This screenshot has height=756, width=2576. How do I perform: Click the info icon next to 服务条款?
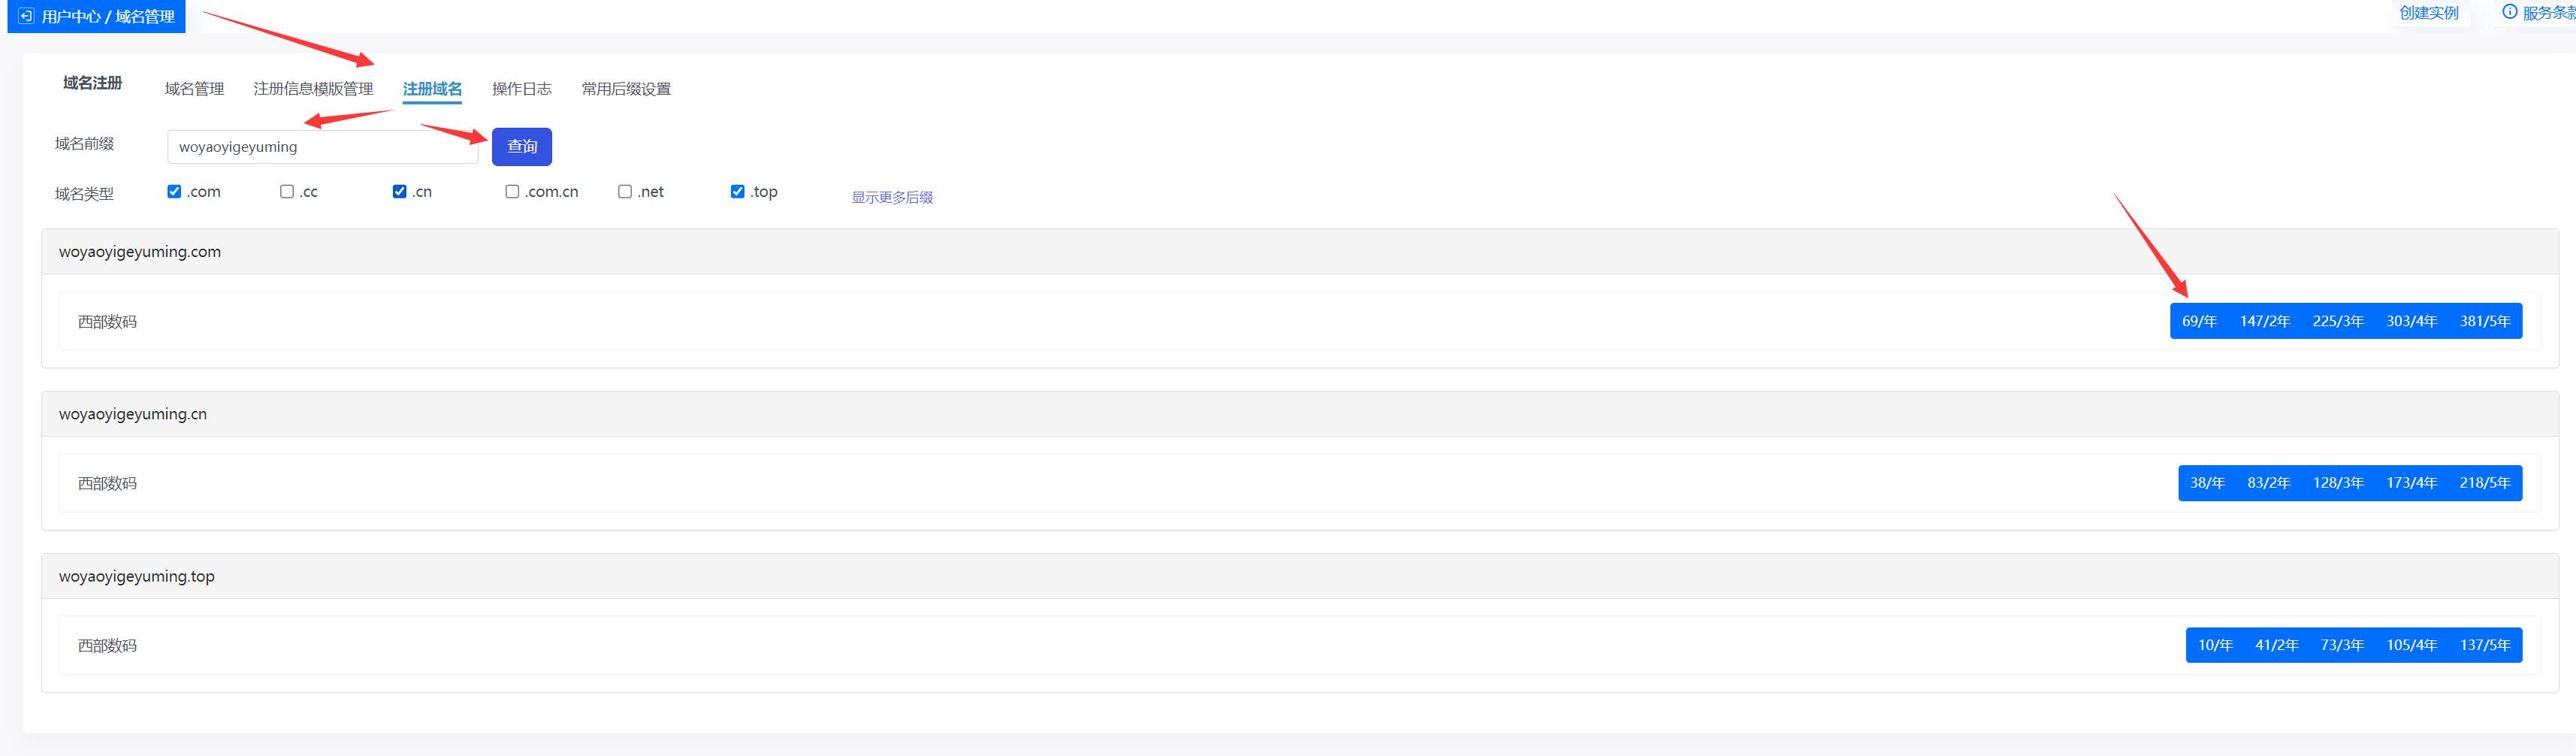pyautogui.click(x=2509, y=12)
